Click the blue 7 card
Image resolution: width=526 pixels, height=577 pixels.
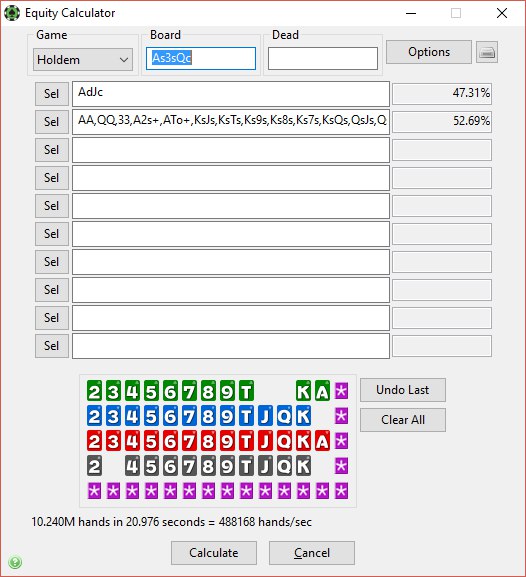[189, 416]
